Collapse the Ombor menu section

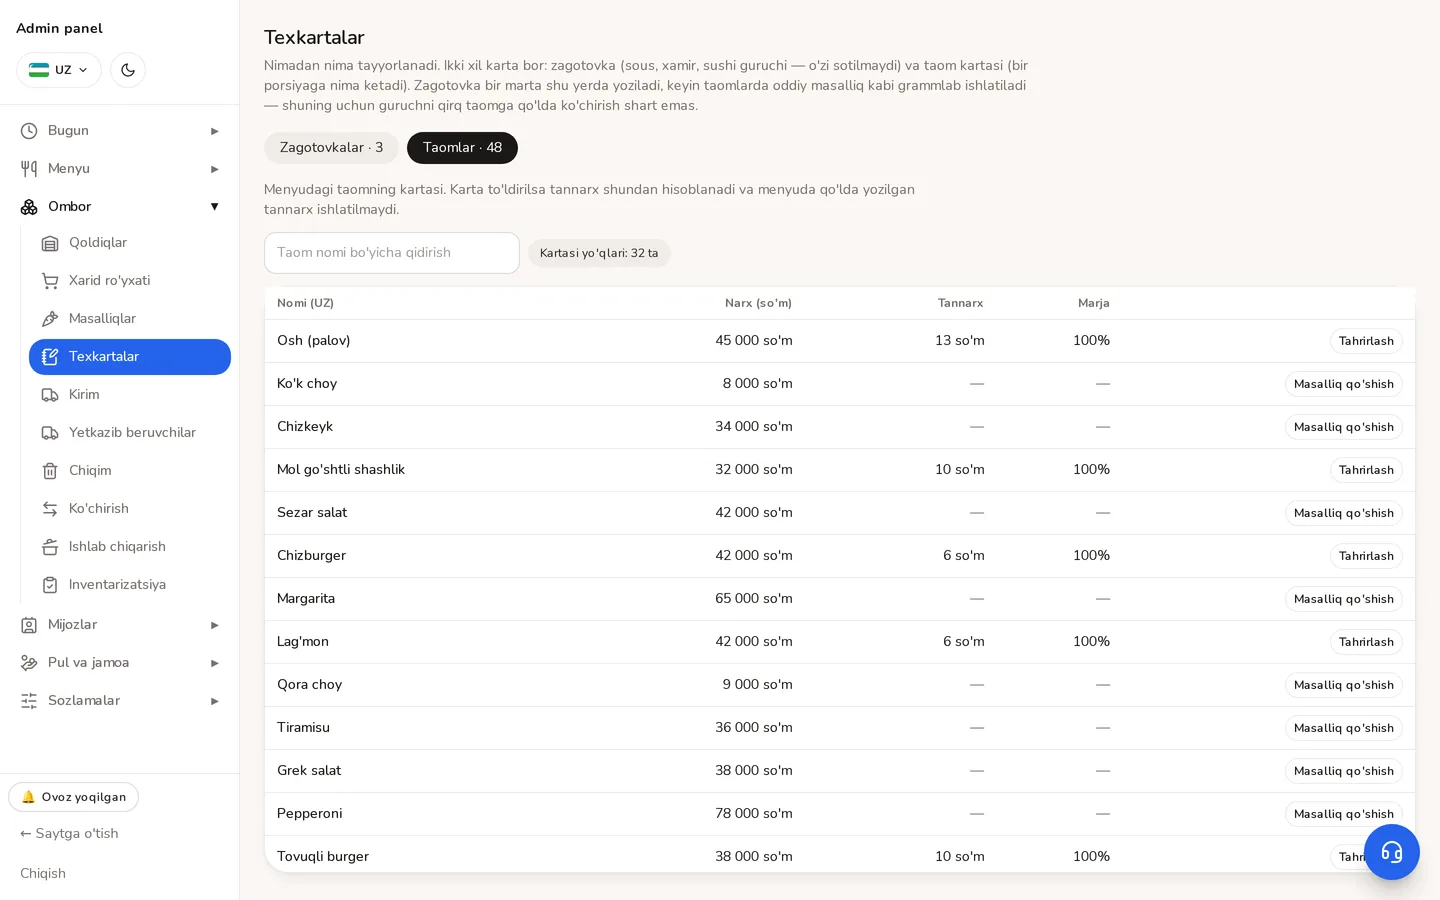click(120, 207)
